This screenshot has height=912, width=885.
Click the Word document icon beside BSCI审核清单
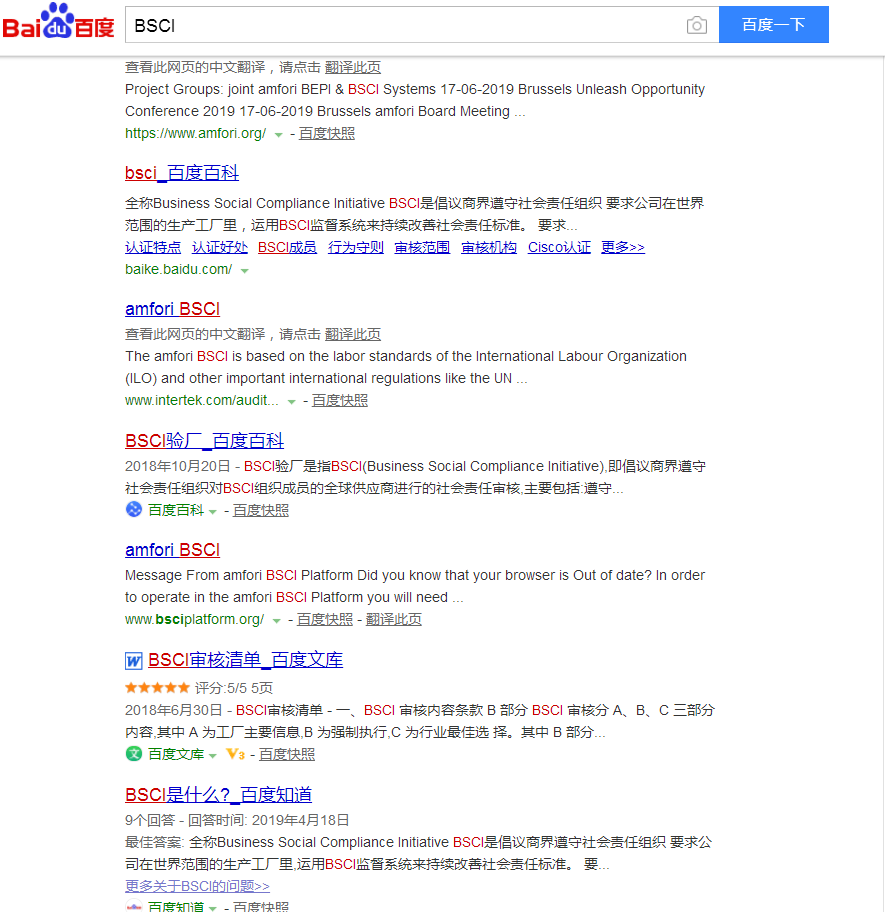click(134, 661)
